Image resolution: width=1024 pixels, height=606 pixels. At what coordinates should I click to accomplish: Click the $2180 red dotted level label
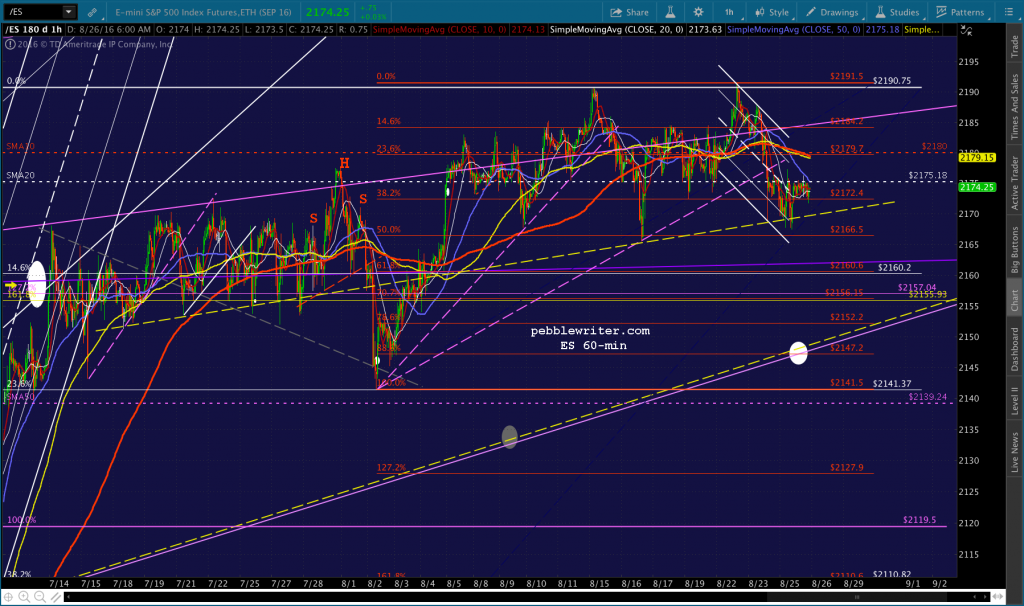coord(935,146)
